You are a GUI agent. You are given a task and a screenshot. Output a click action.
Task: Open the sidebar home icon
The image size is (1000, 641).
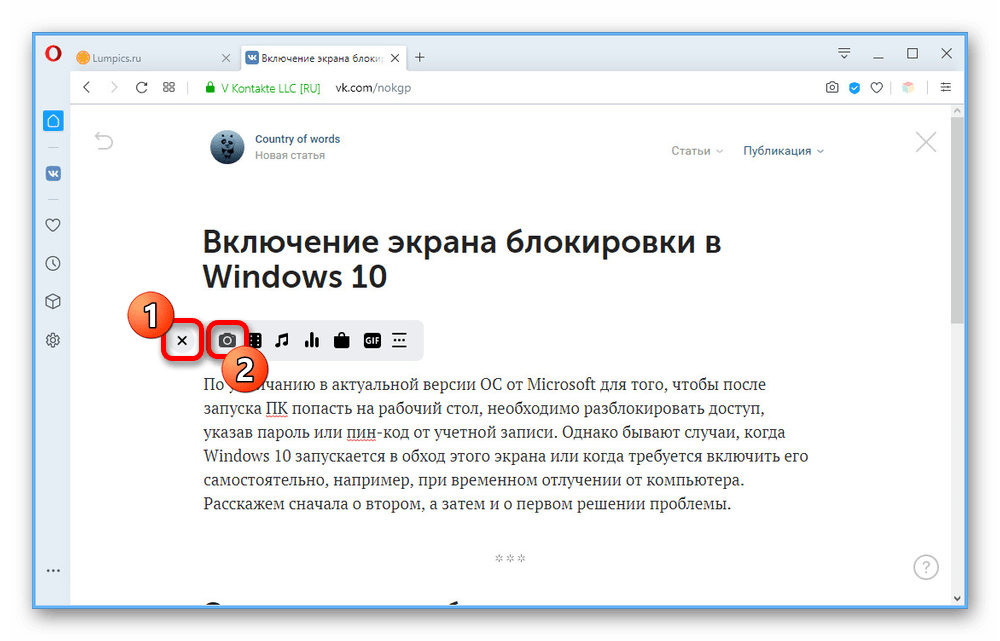[54, 121]
